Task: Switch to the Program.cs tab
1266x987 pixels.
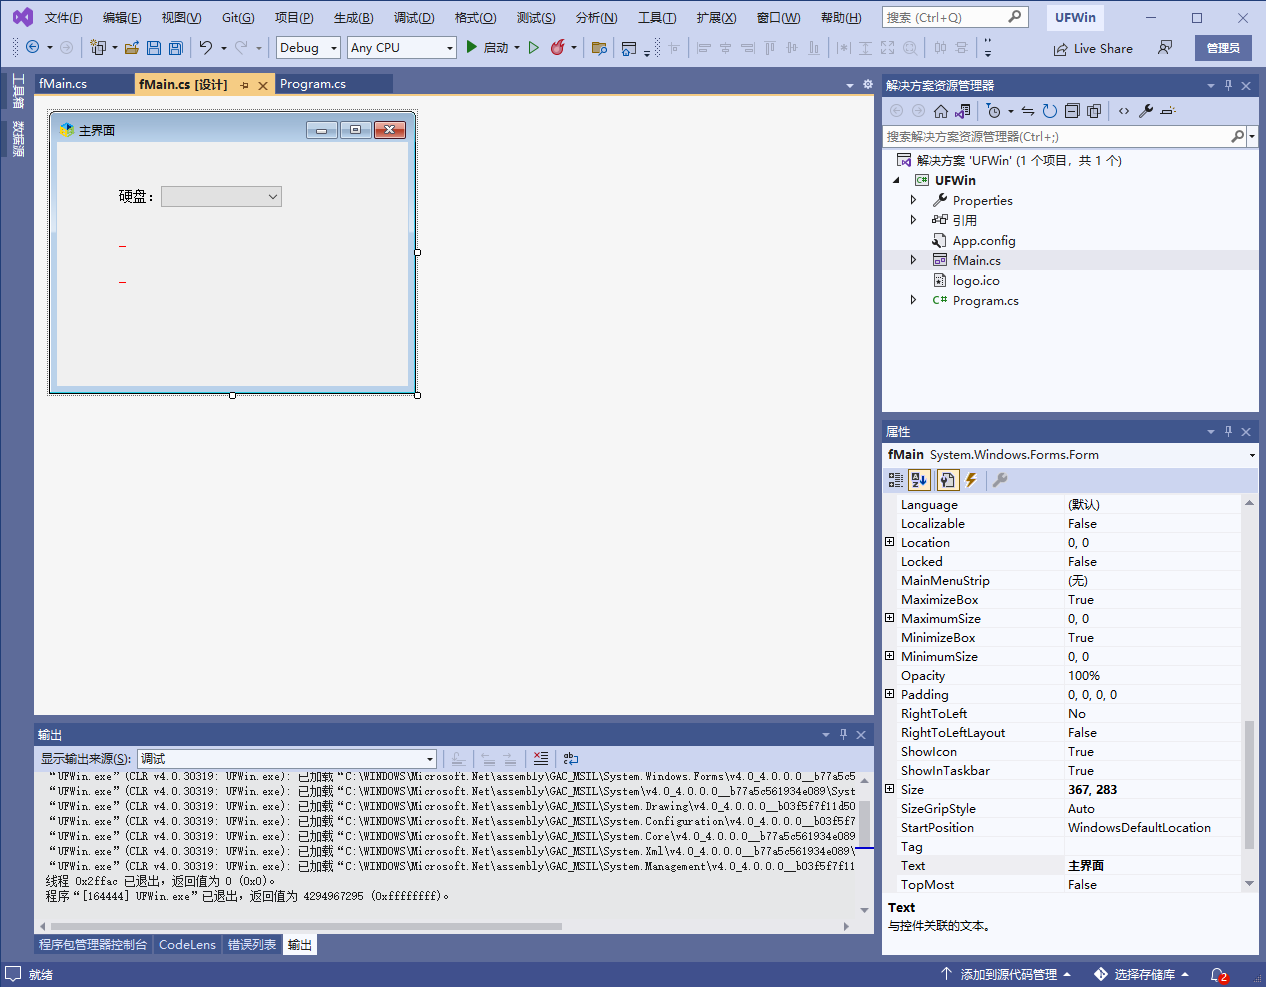Action: [313, 84]
